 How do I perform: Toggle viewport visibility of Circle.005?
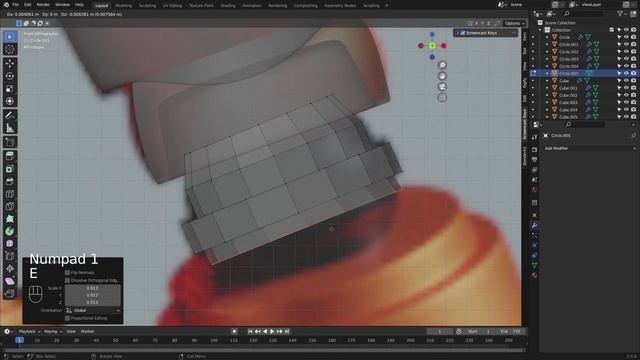[626, 73]
